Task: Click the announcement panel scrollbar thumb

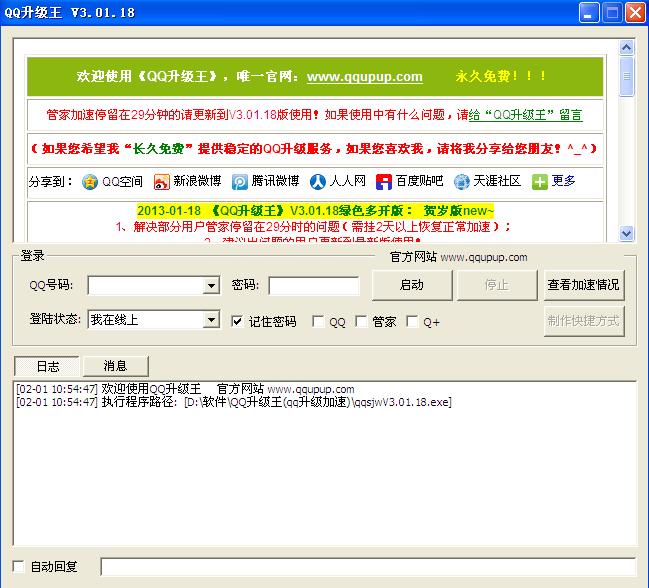Action: [x=627, y=76]
